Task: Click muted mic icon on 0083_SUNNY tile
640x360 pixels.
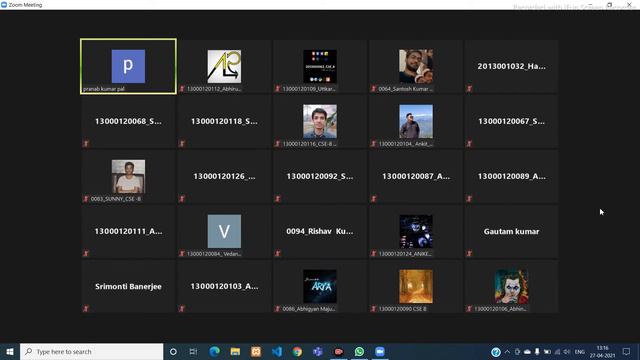Action: tap(86, 199)
